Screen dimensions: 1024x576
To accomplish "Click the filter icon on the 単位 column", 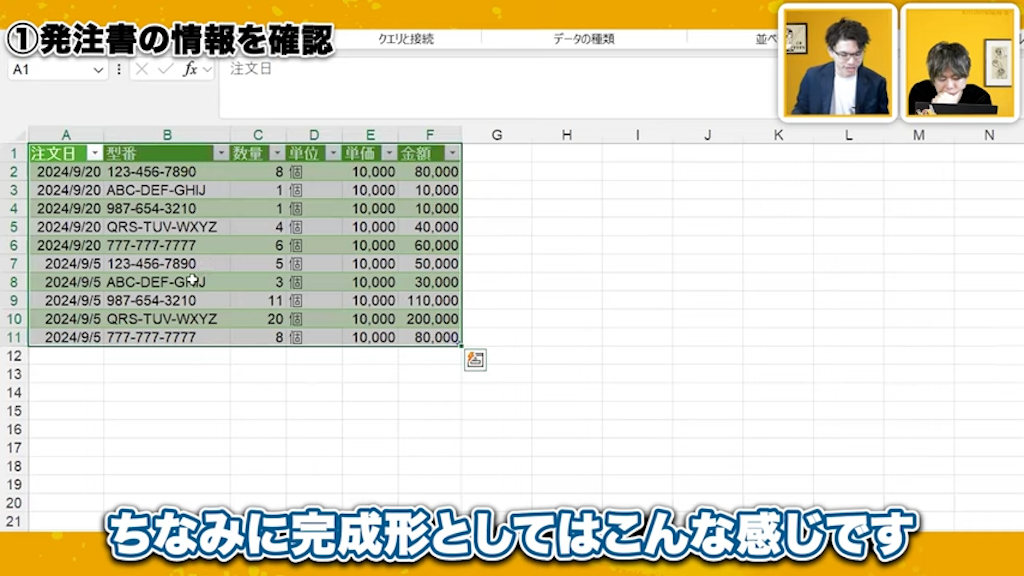I will pyautogui.click(x=334, y=152).
